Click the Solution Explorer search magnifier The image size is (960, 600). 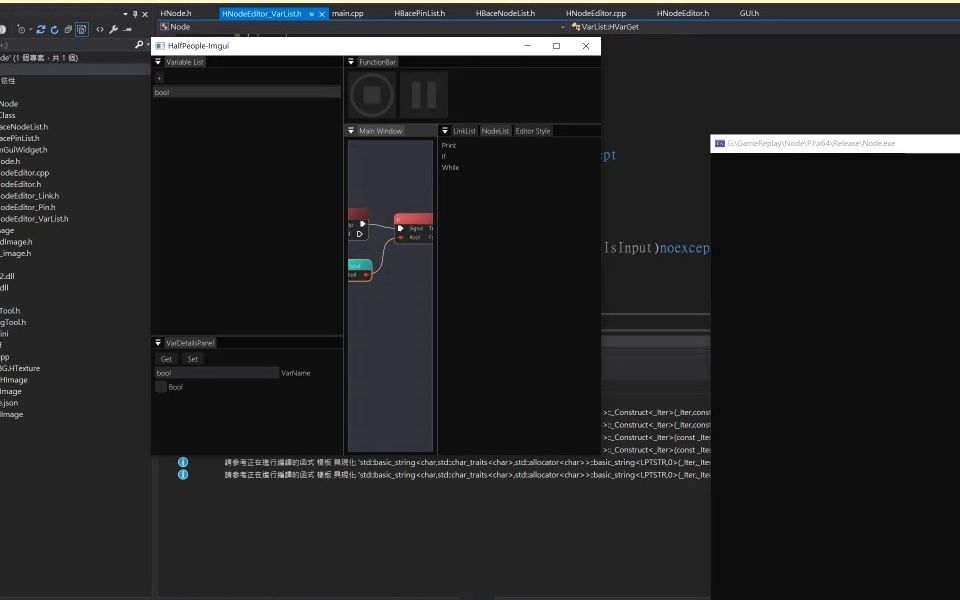tap(138, 44)
